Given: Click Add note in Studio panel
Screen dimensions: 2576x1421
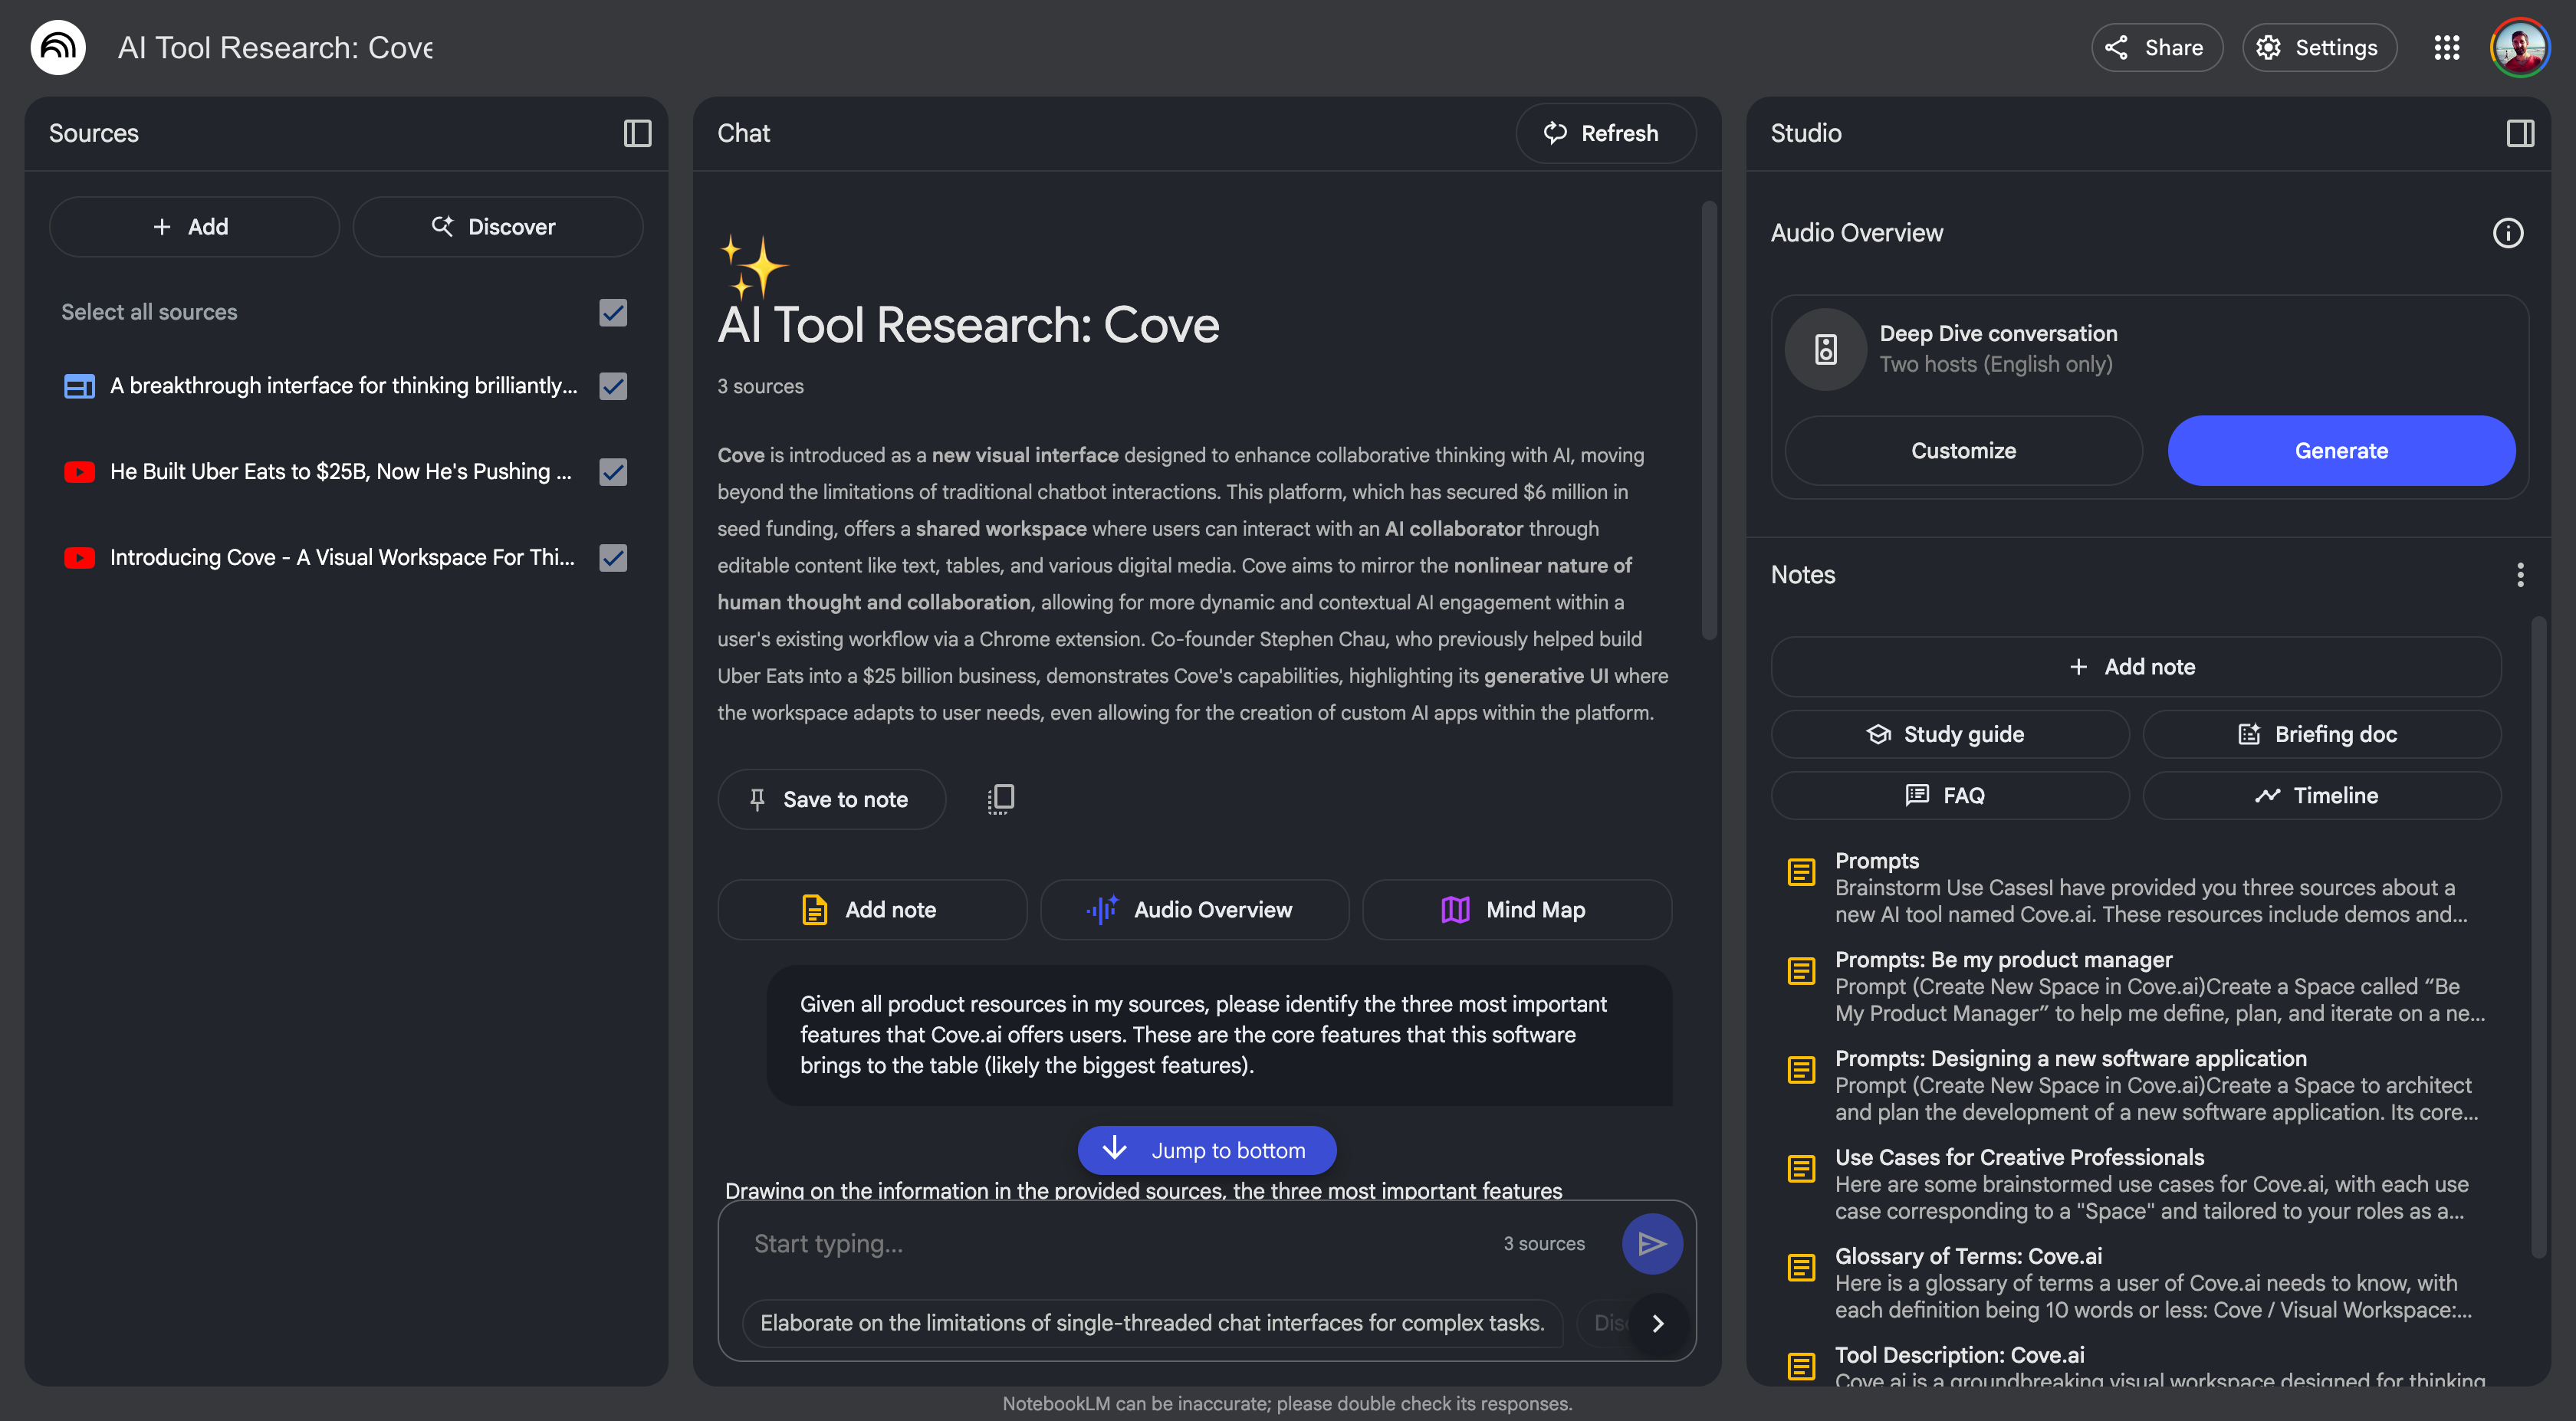Looking at the screenshot, I should coord(2136,667).
